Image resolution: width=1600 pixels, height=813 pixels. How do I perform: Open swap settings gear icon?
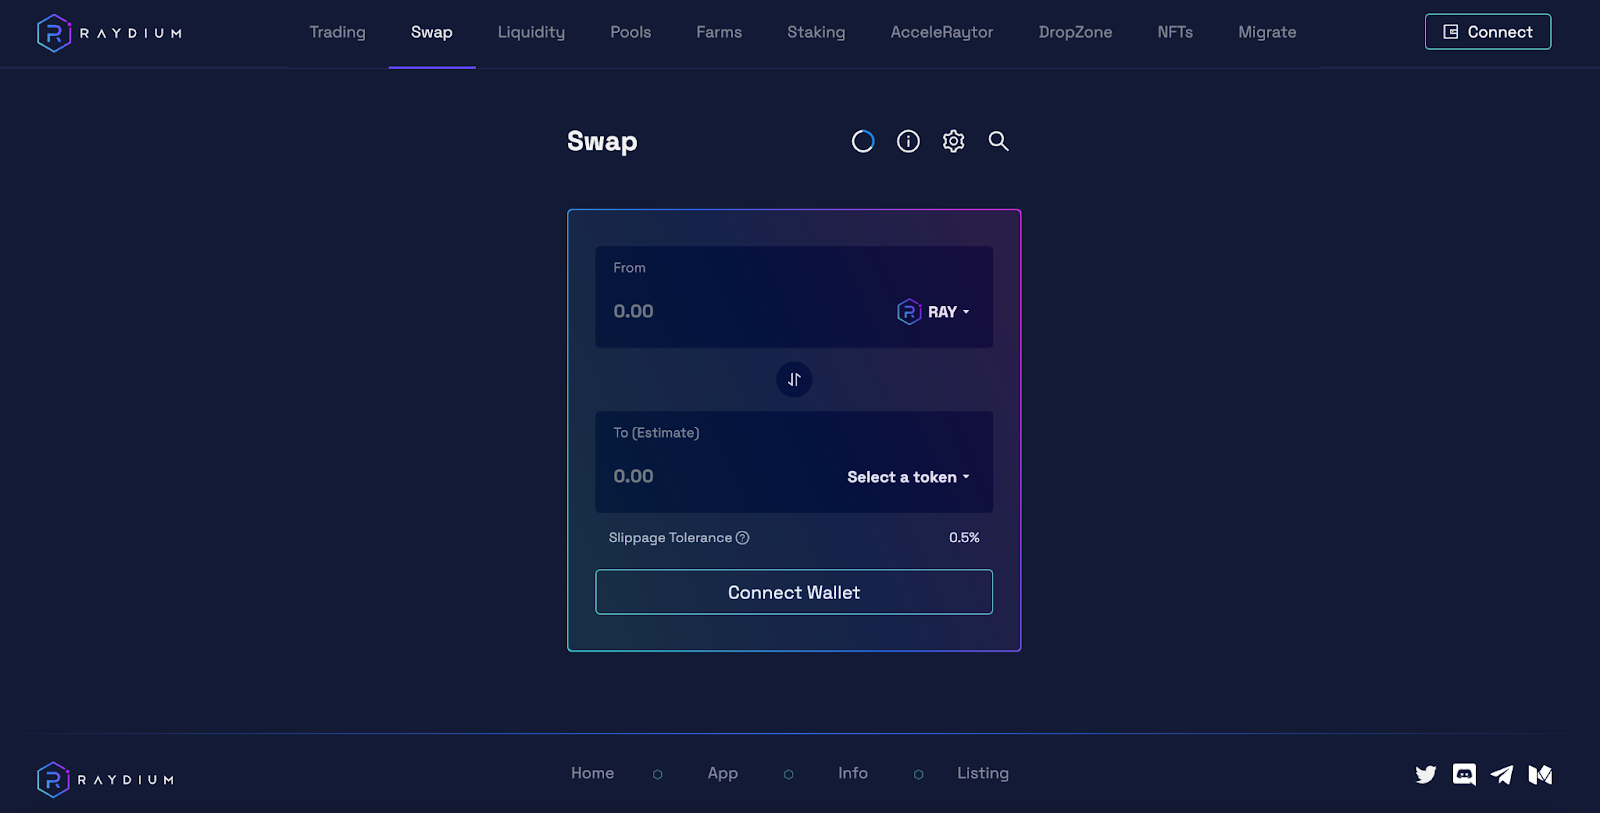click(953, 141)
